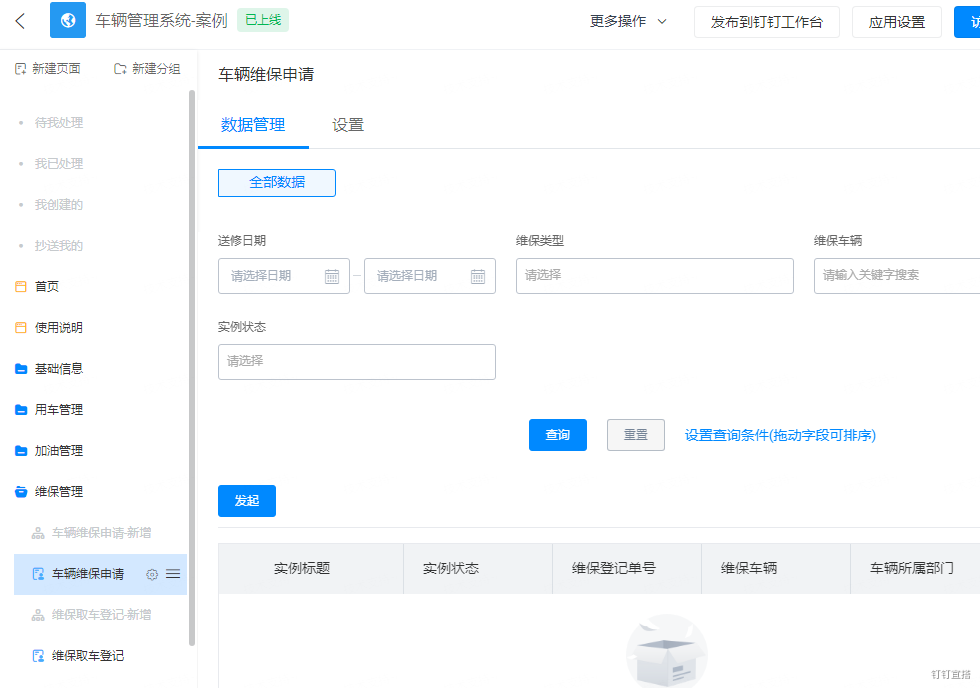Open 抄送我的 in sidebar

coord(59,246)
